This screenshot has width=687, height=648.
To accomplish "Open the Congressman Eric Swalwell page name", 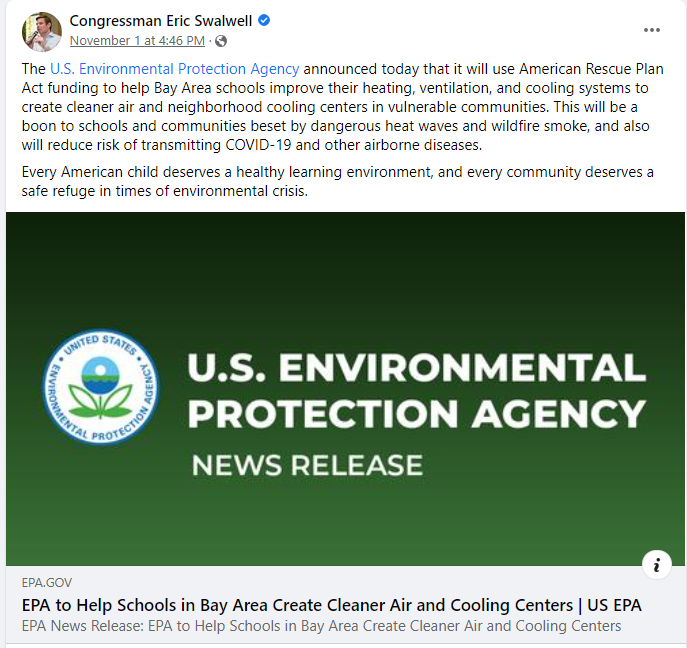I will [x=162, y=21].
